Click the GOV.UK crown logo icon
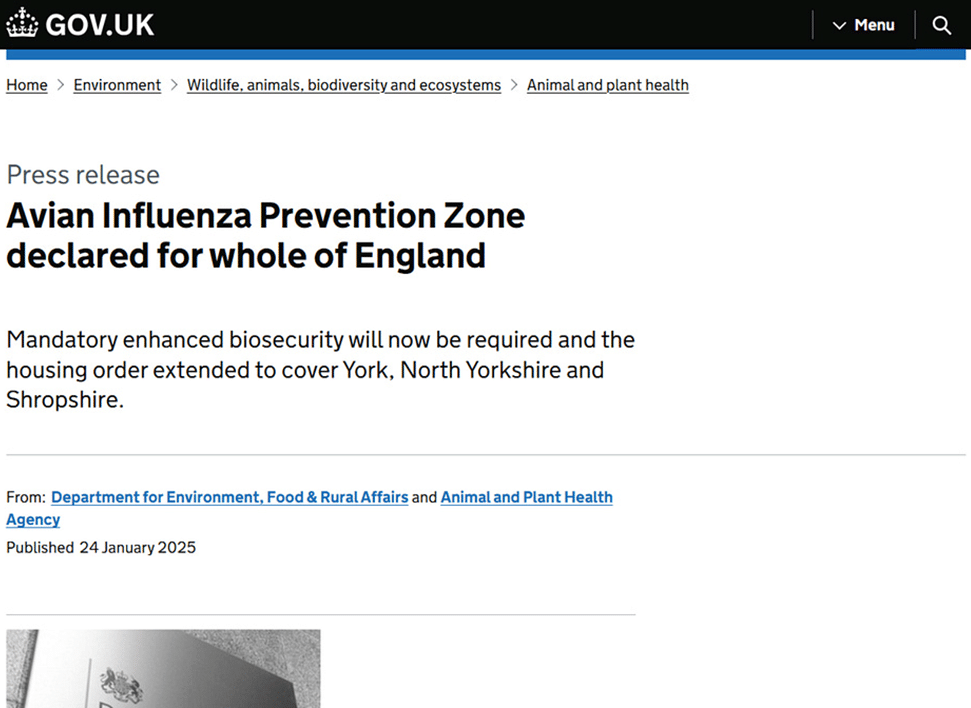The width and height of the screenshot is (971, 708). [x=22, y=23]
